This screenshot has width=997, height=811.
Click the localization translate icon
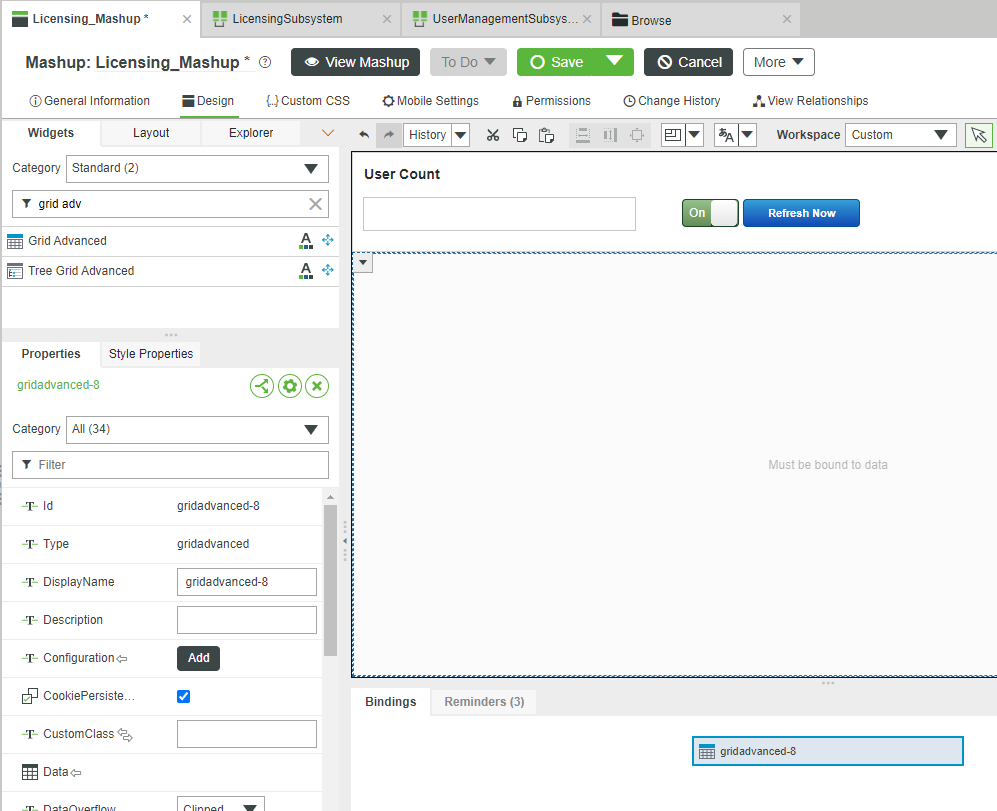725,135
